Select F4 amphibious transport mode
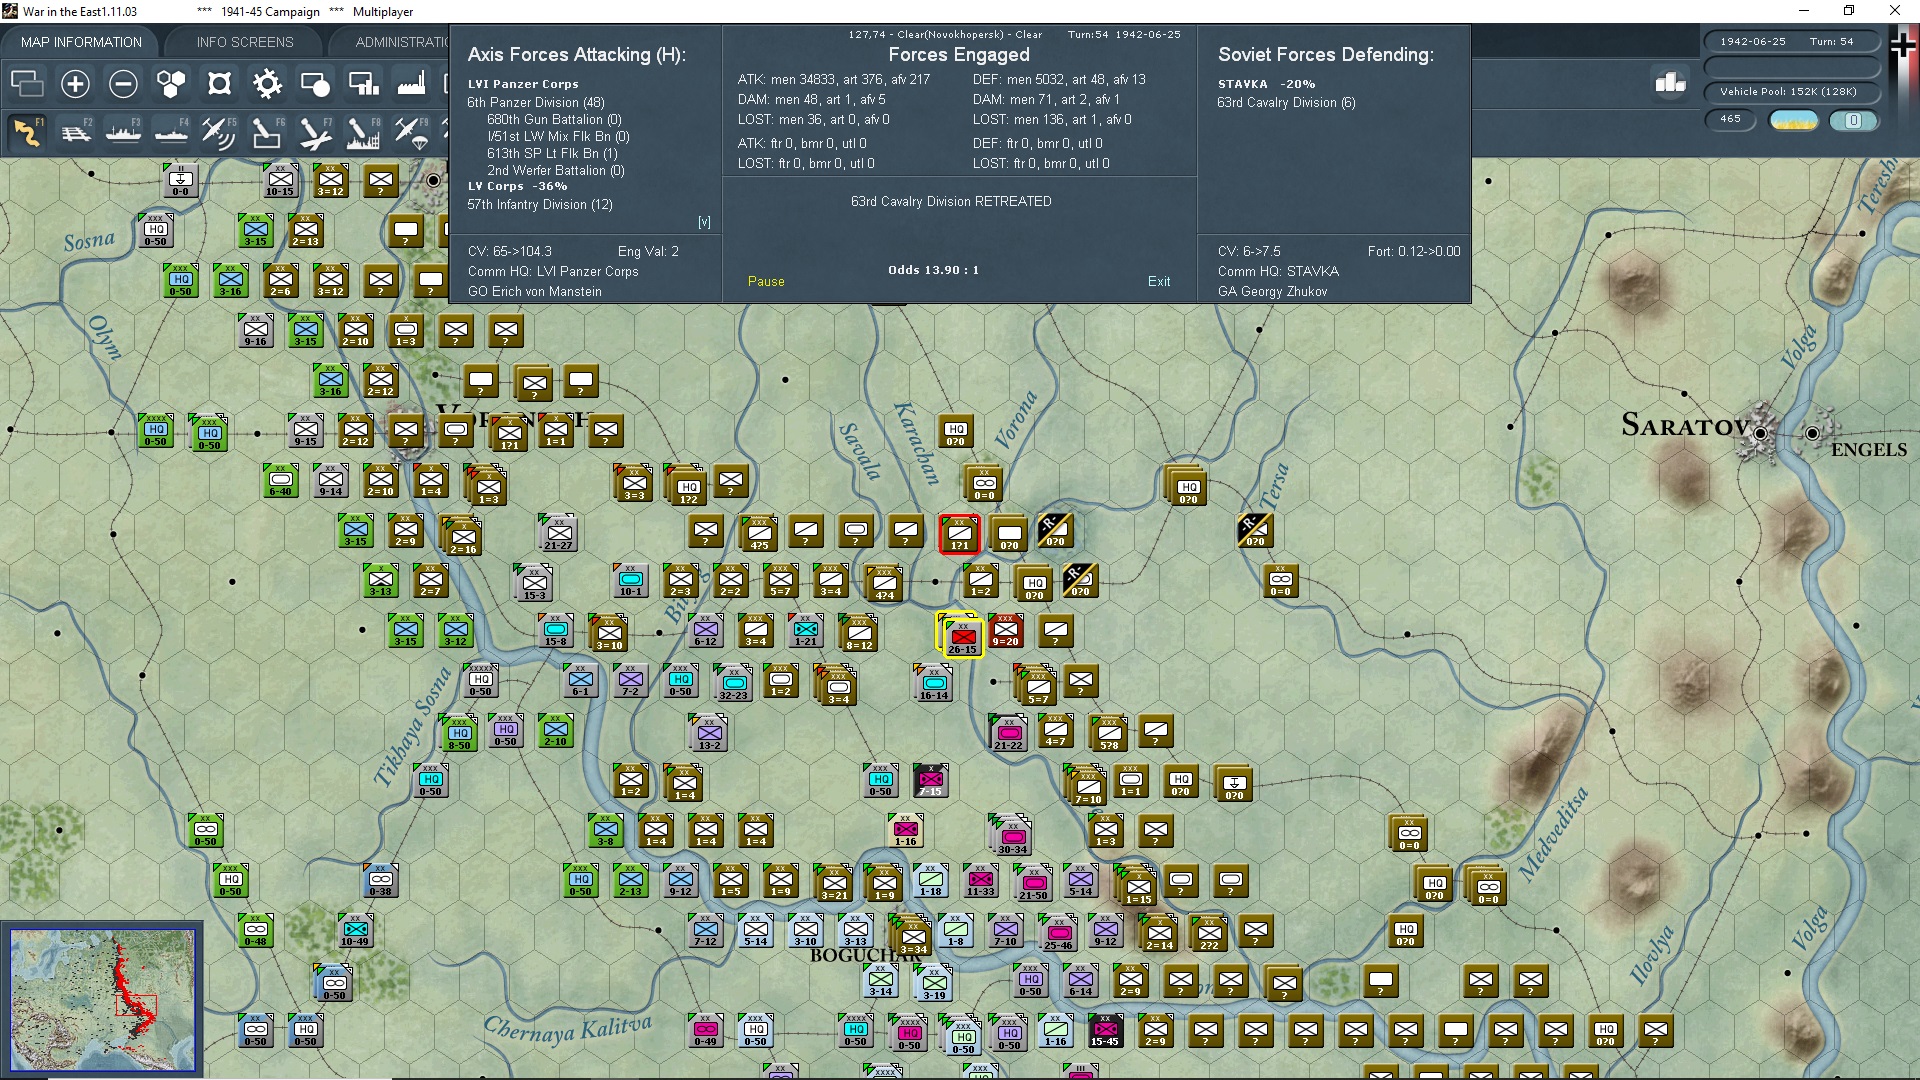This screenshot has width=1920, height=1080. (x=171, y=132)
